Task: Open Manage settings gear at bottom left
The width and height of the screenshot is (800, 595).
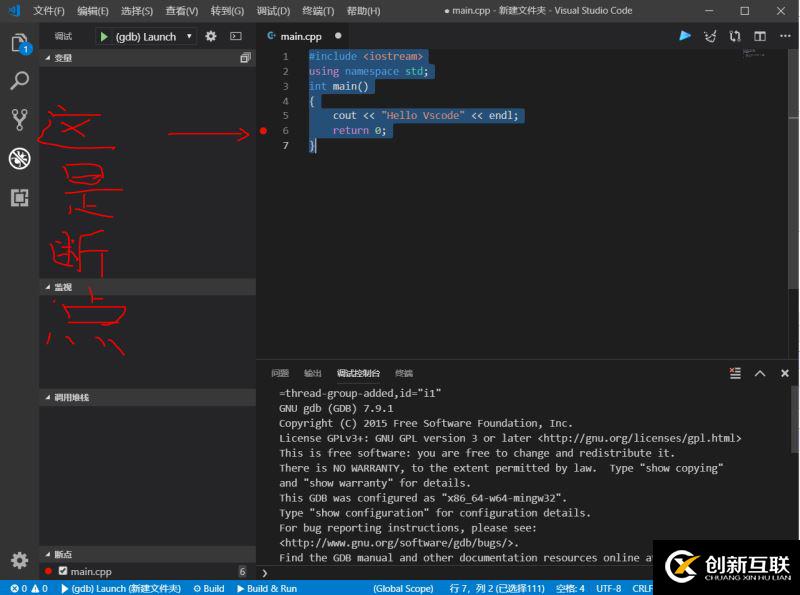Action: click(19, 560)
